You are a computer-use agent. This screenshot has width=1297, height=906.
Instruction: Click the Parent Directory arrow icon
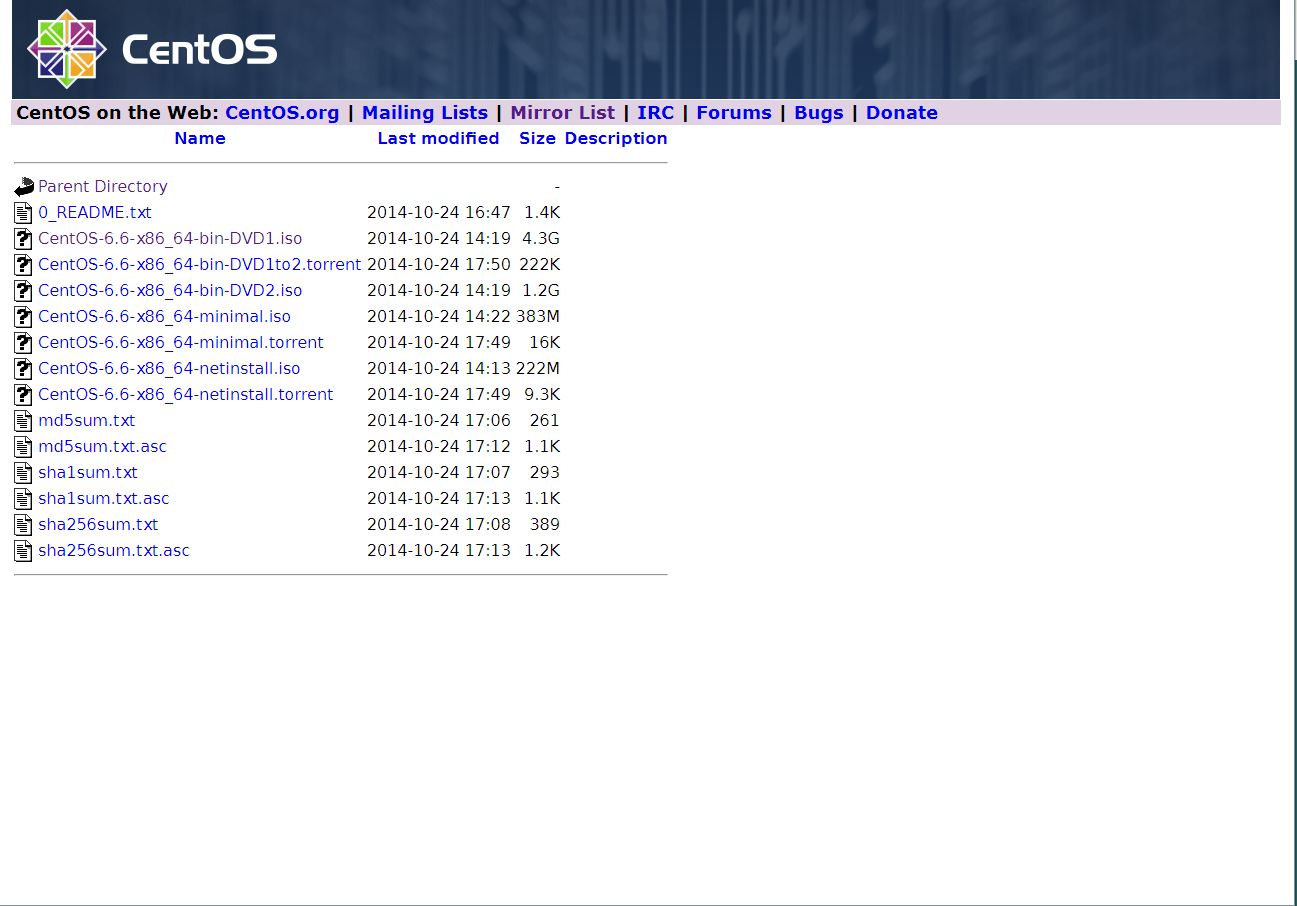[23, 185]
